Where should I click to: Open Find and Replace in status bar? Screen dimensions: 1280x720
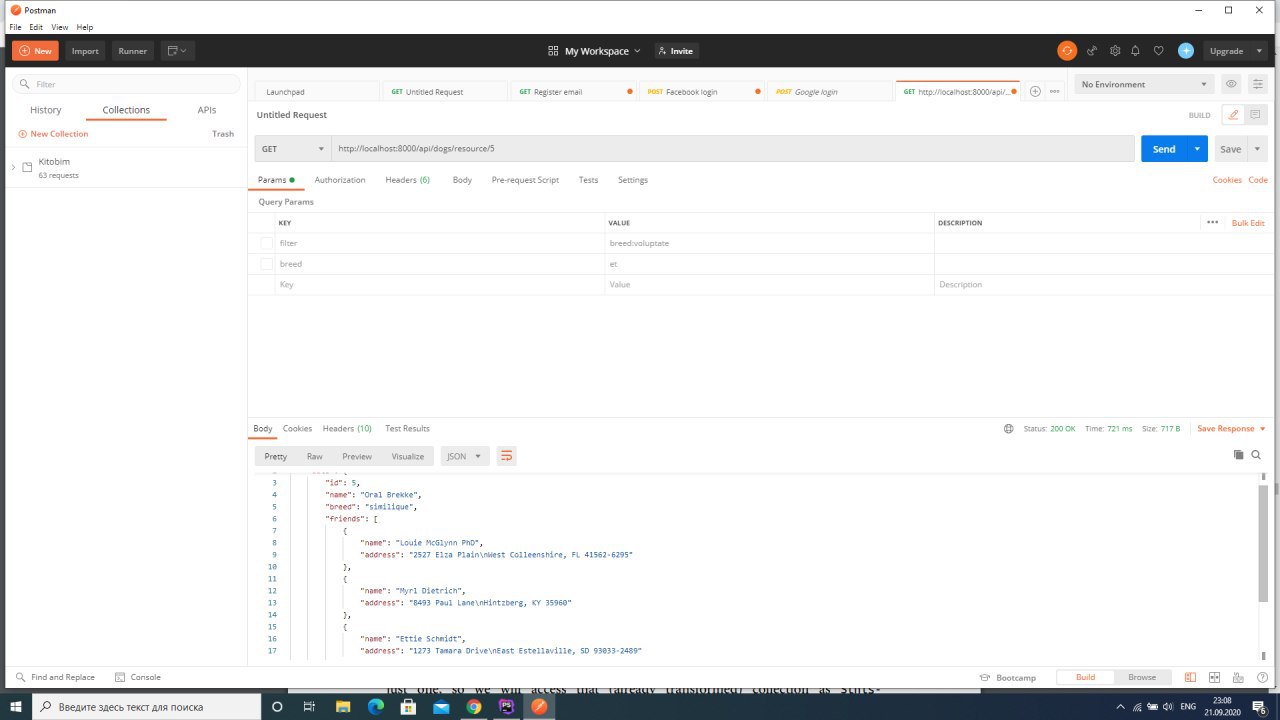(55, 677)
